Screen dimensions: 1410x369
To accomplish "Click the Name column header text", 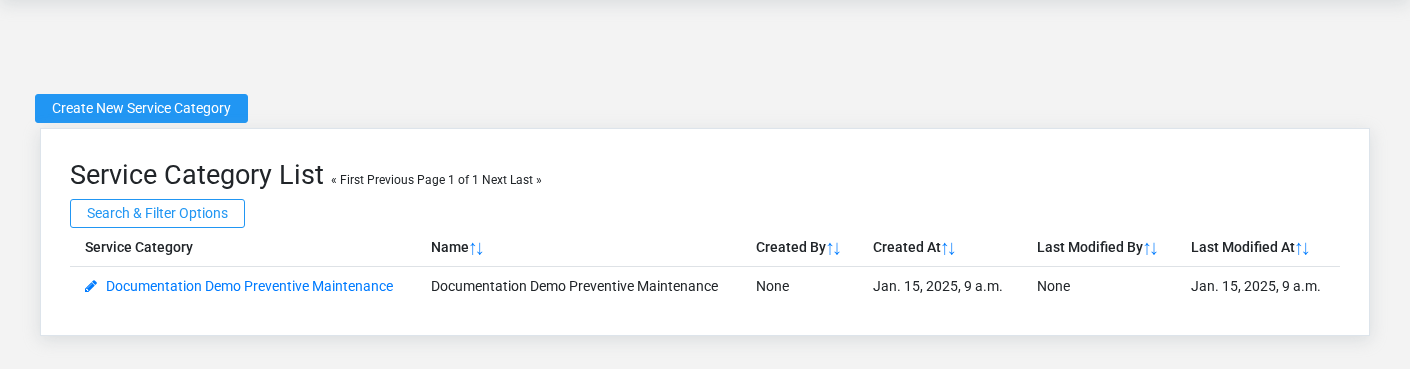I will click(x=450, y=247).
